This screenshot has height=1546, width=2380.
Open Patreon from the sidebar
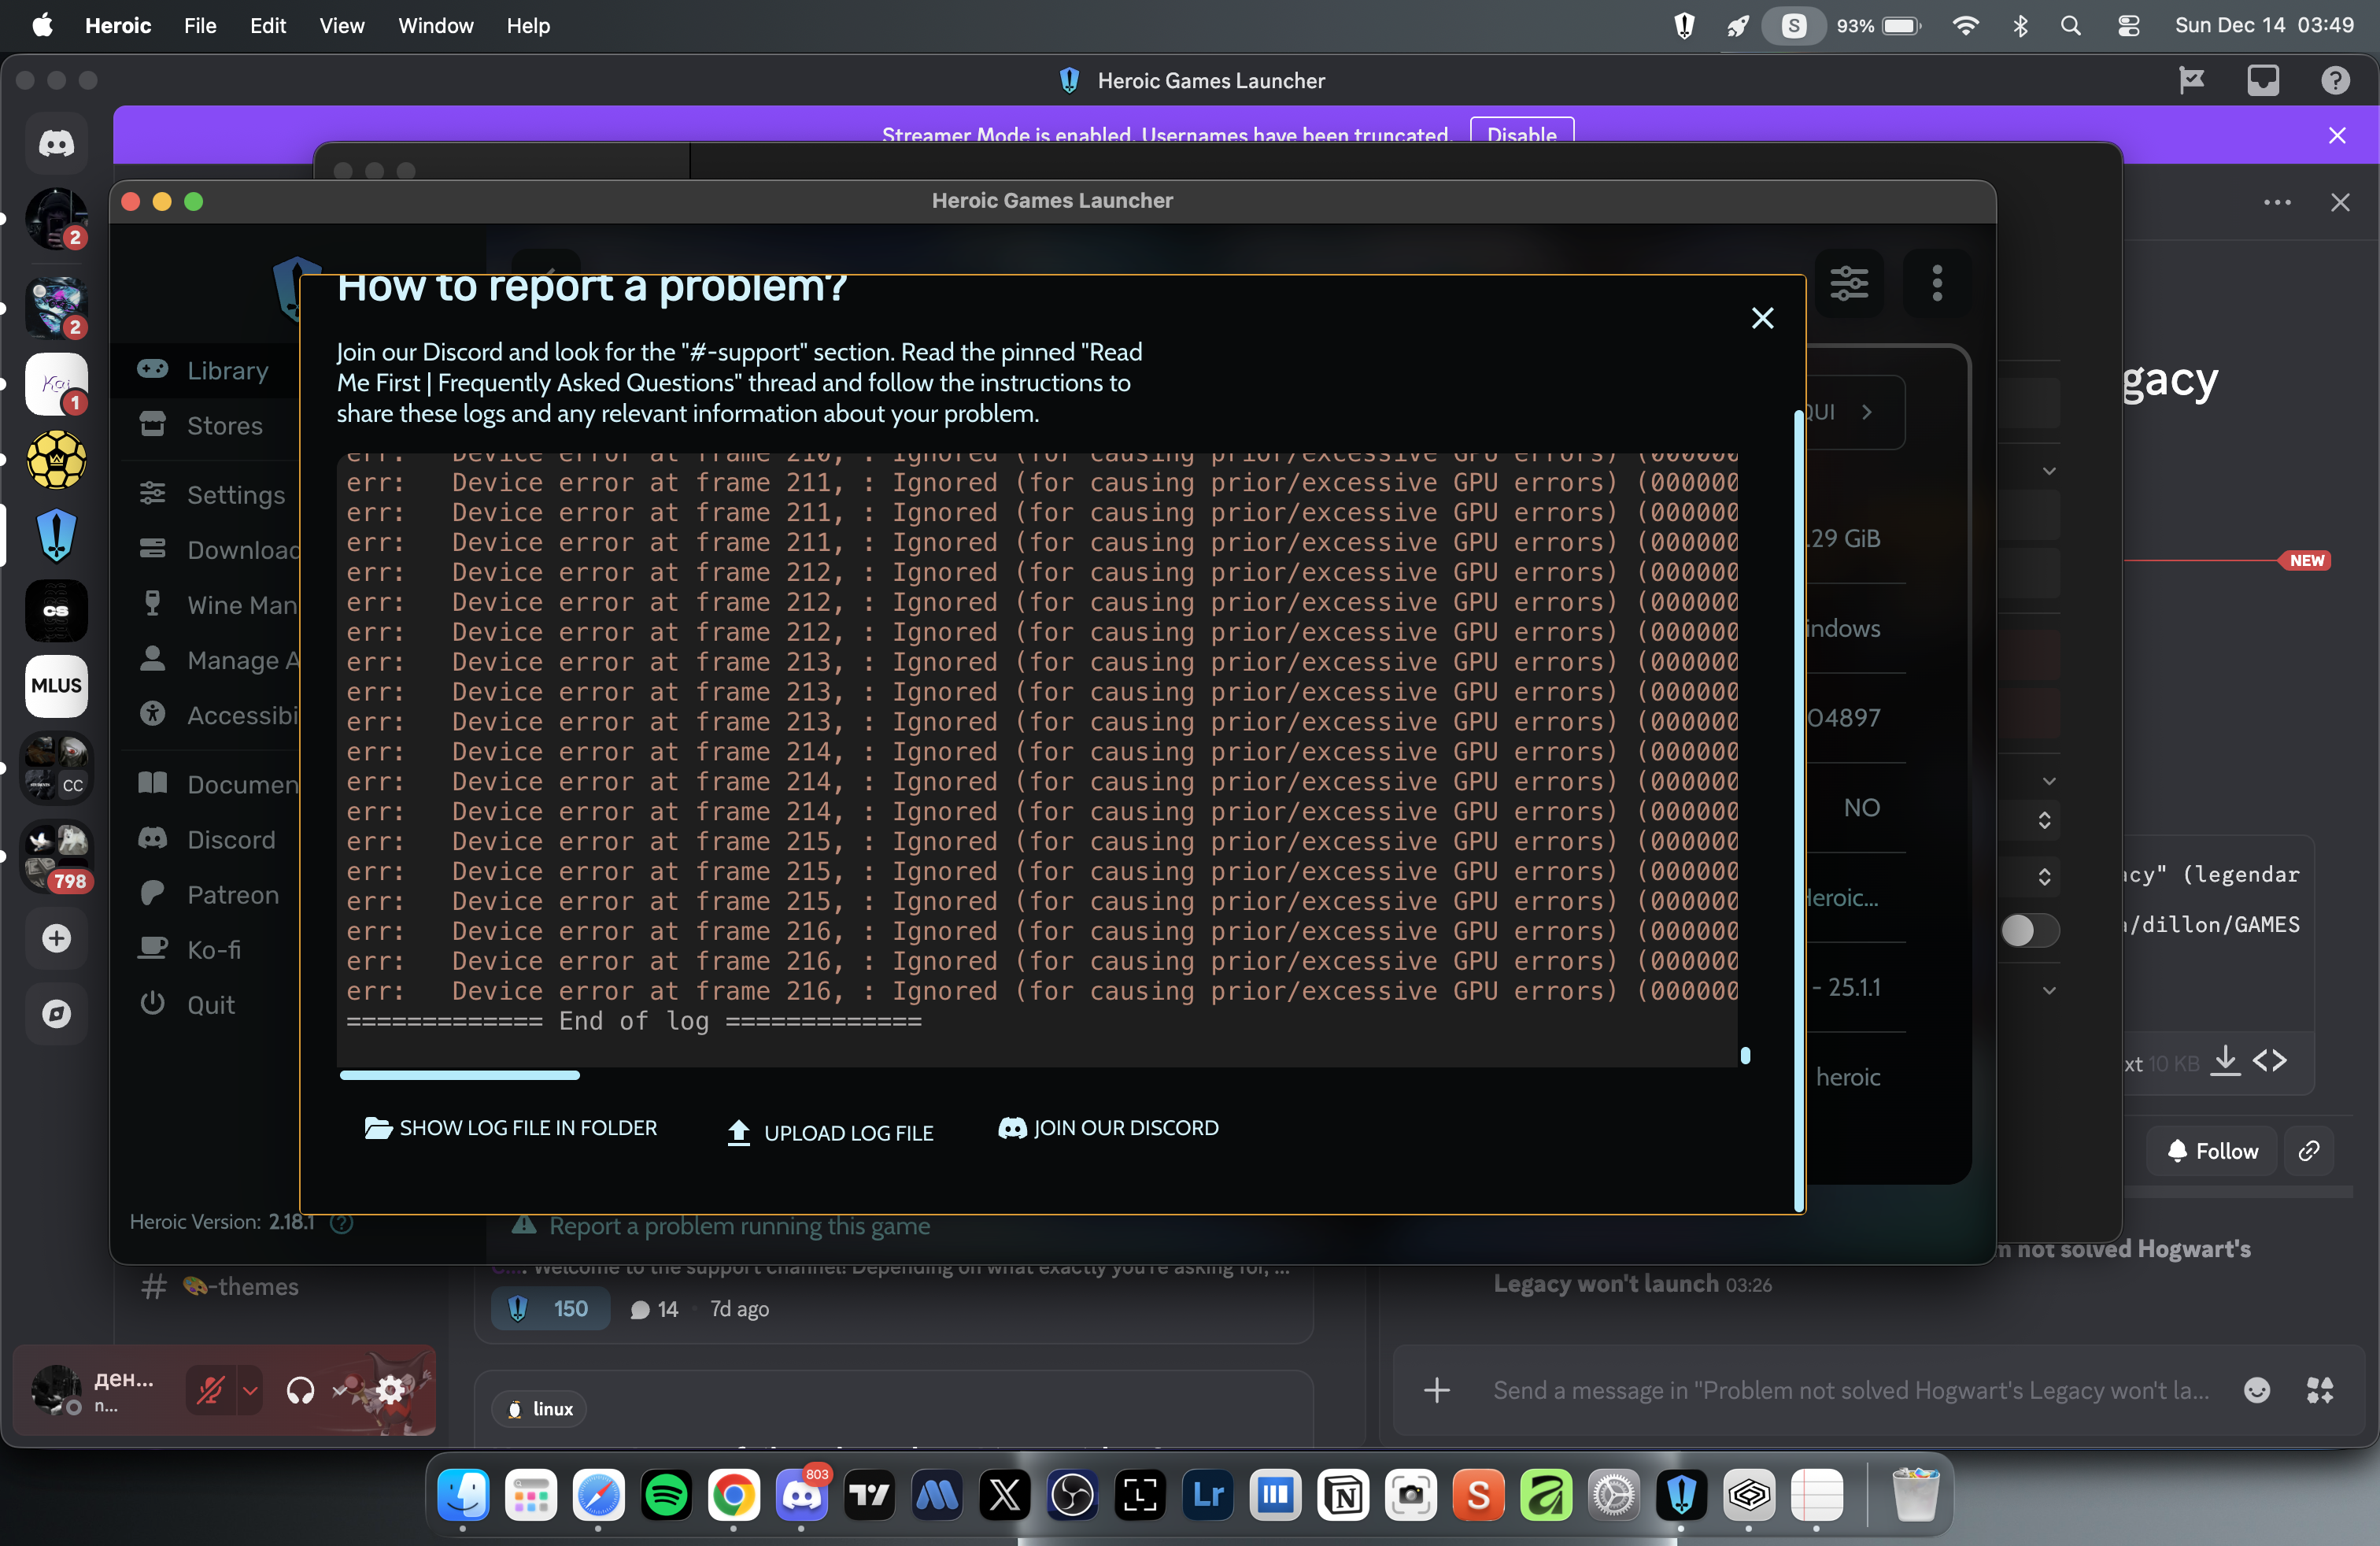tap(232, 894)
